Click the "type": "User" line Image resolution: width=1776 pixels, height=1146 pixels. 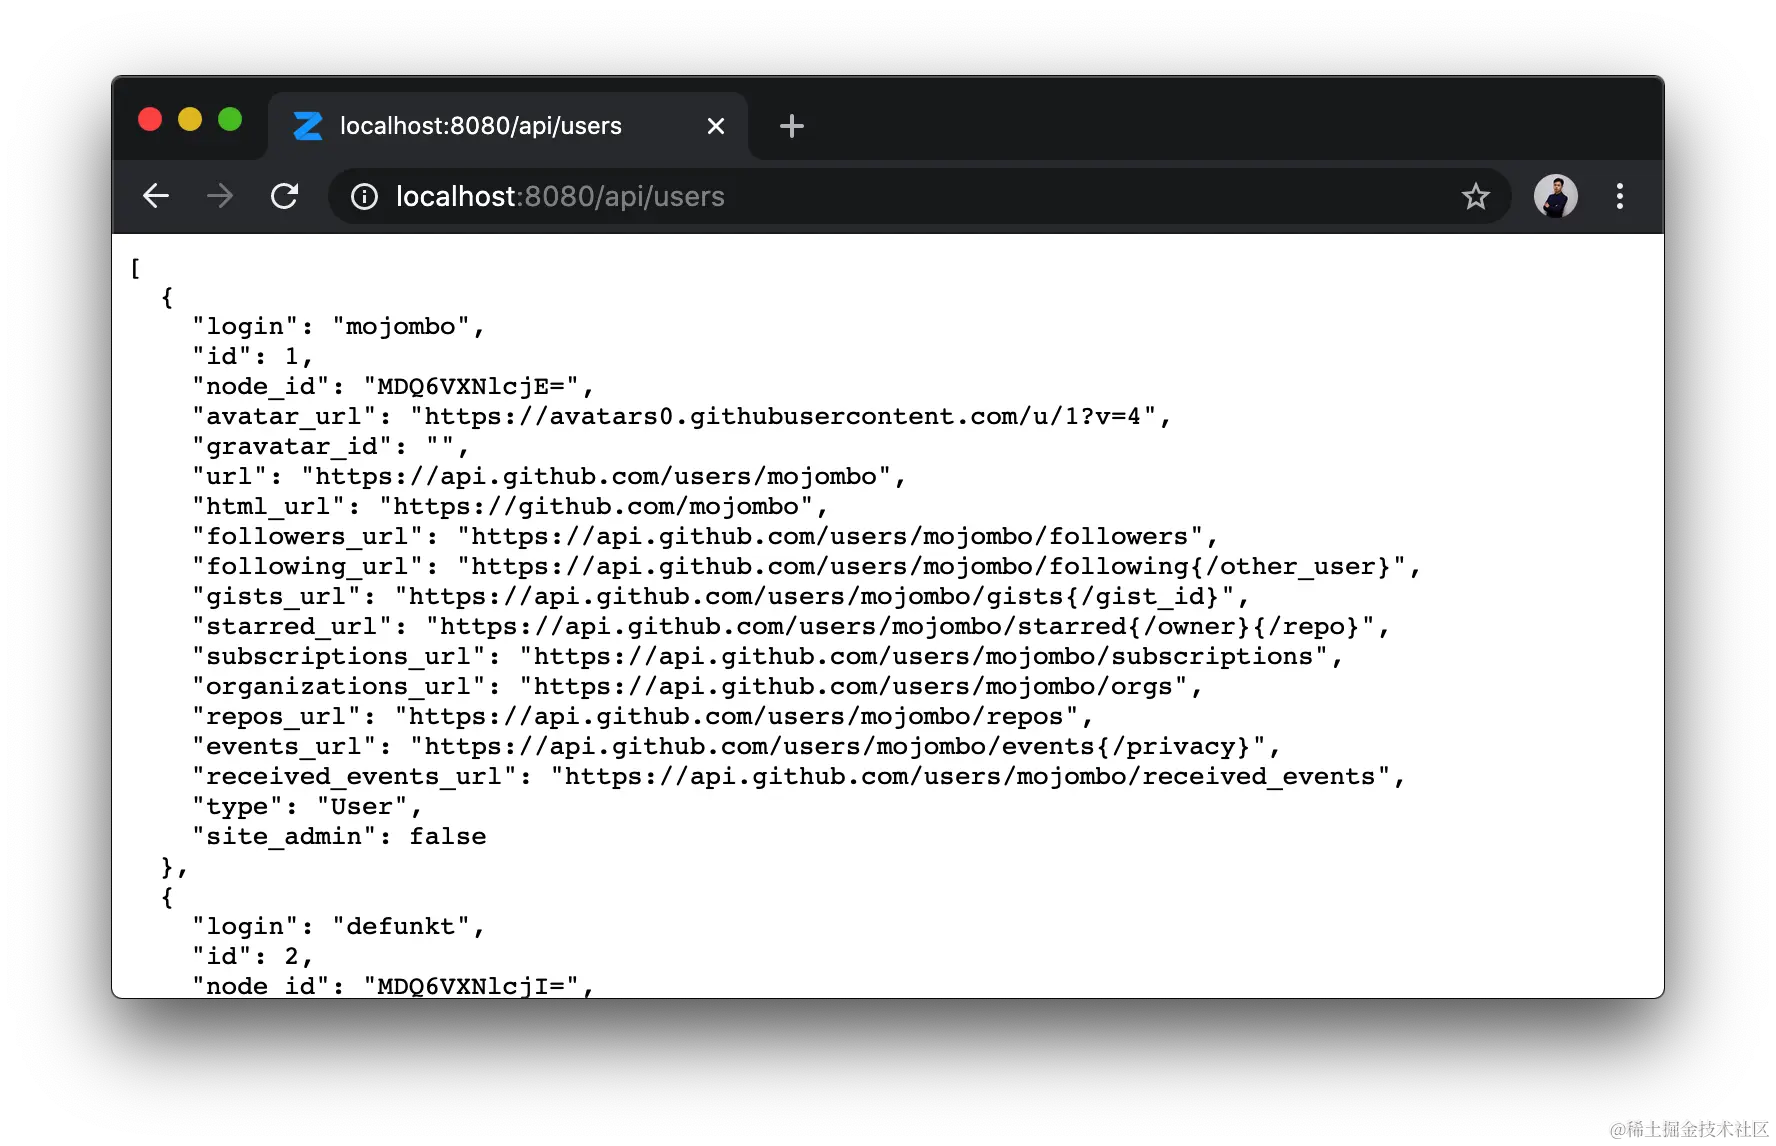click(308, 807)
